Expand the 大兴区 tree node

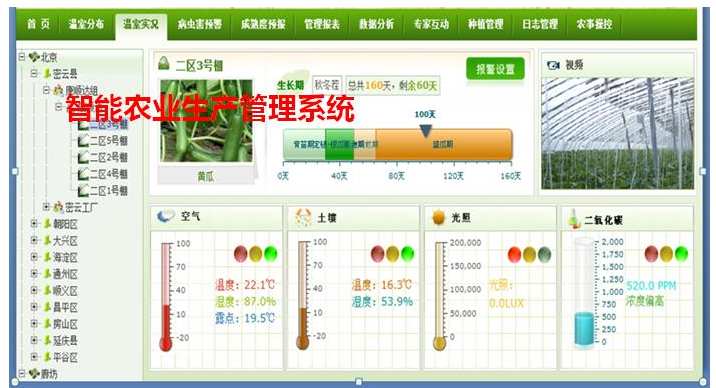pyautogui.click(x=34, y=240)
